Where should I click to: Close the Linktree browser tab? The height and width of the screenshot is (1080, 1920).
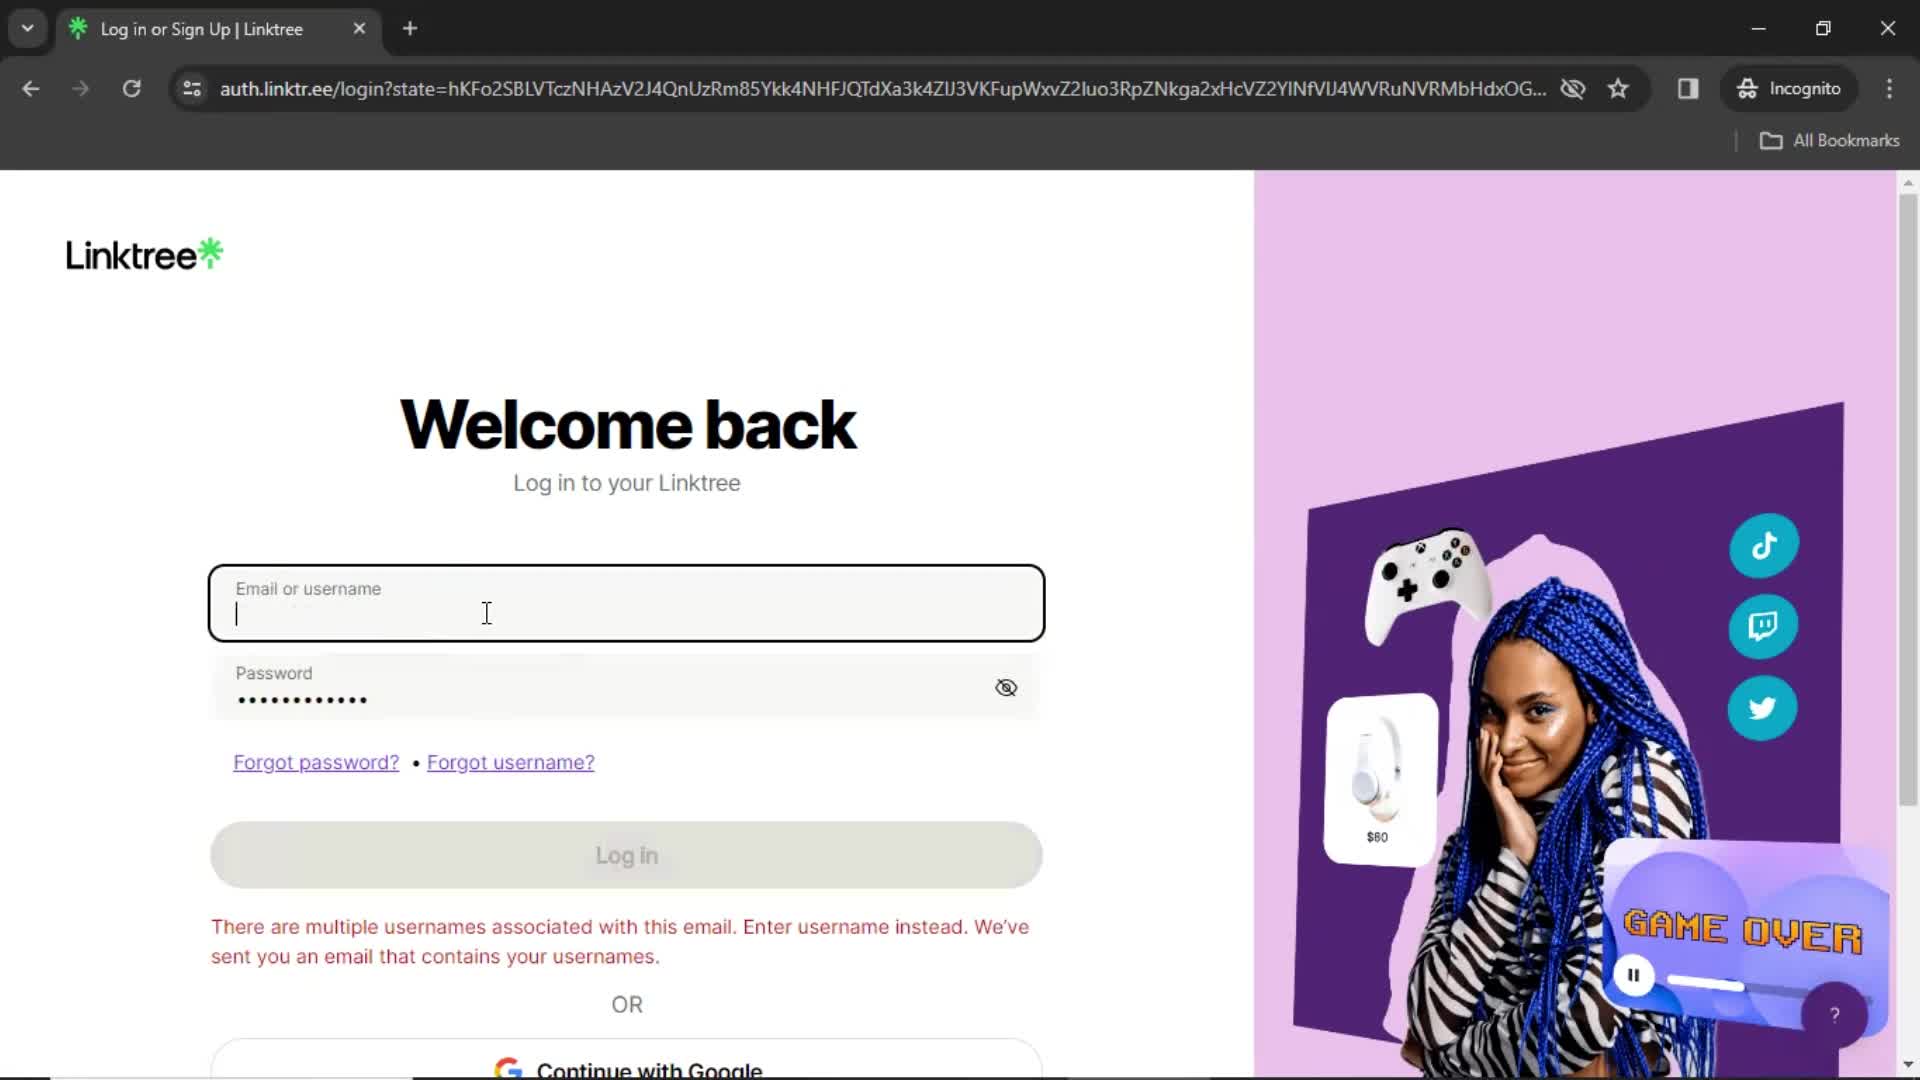(x=359, y=29)
